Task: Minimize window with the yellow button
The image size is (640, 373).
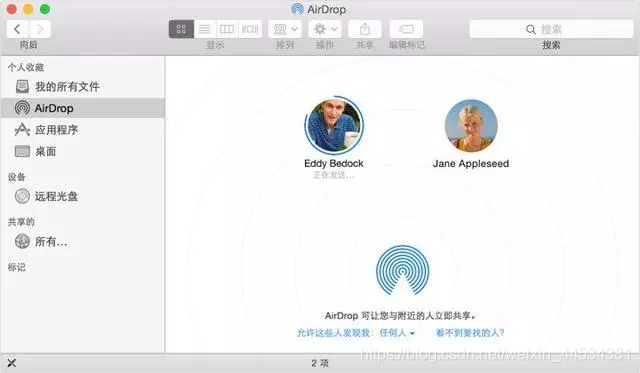Action: pos(28,9)
